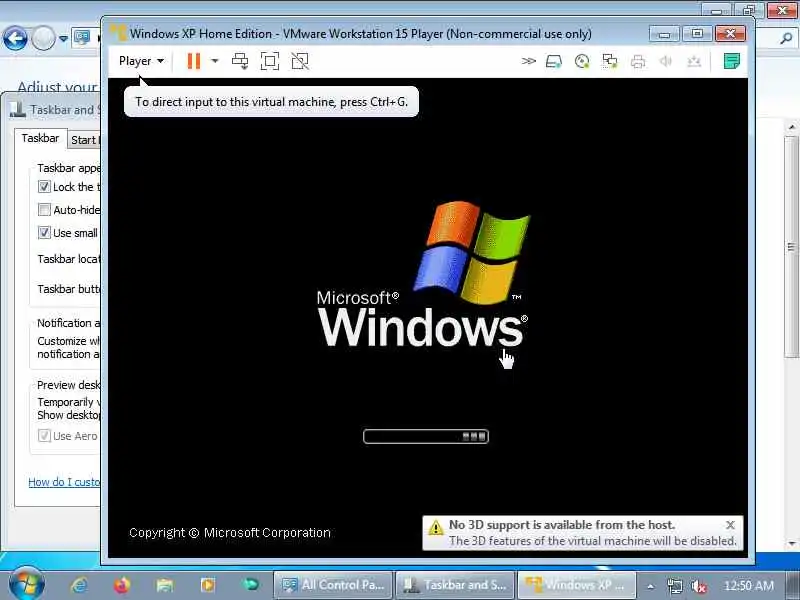Pause the virtual machine with orange button
Viewport: 800px width, 600px height.
pyautogui.click(x=194, y=61)
